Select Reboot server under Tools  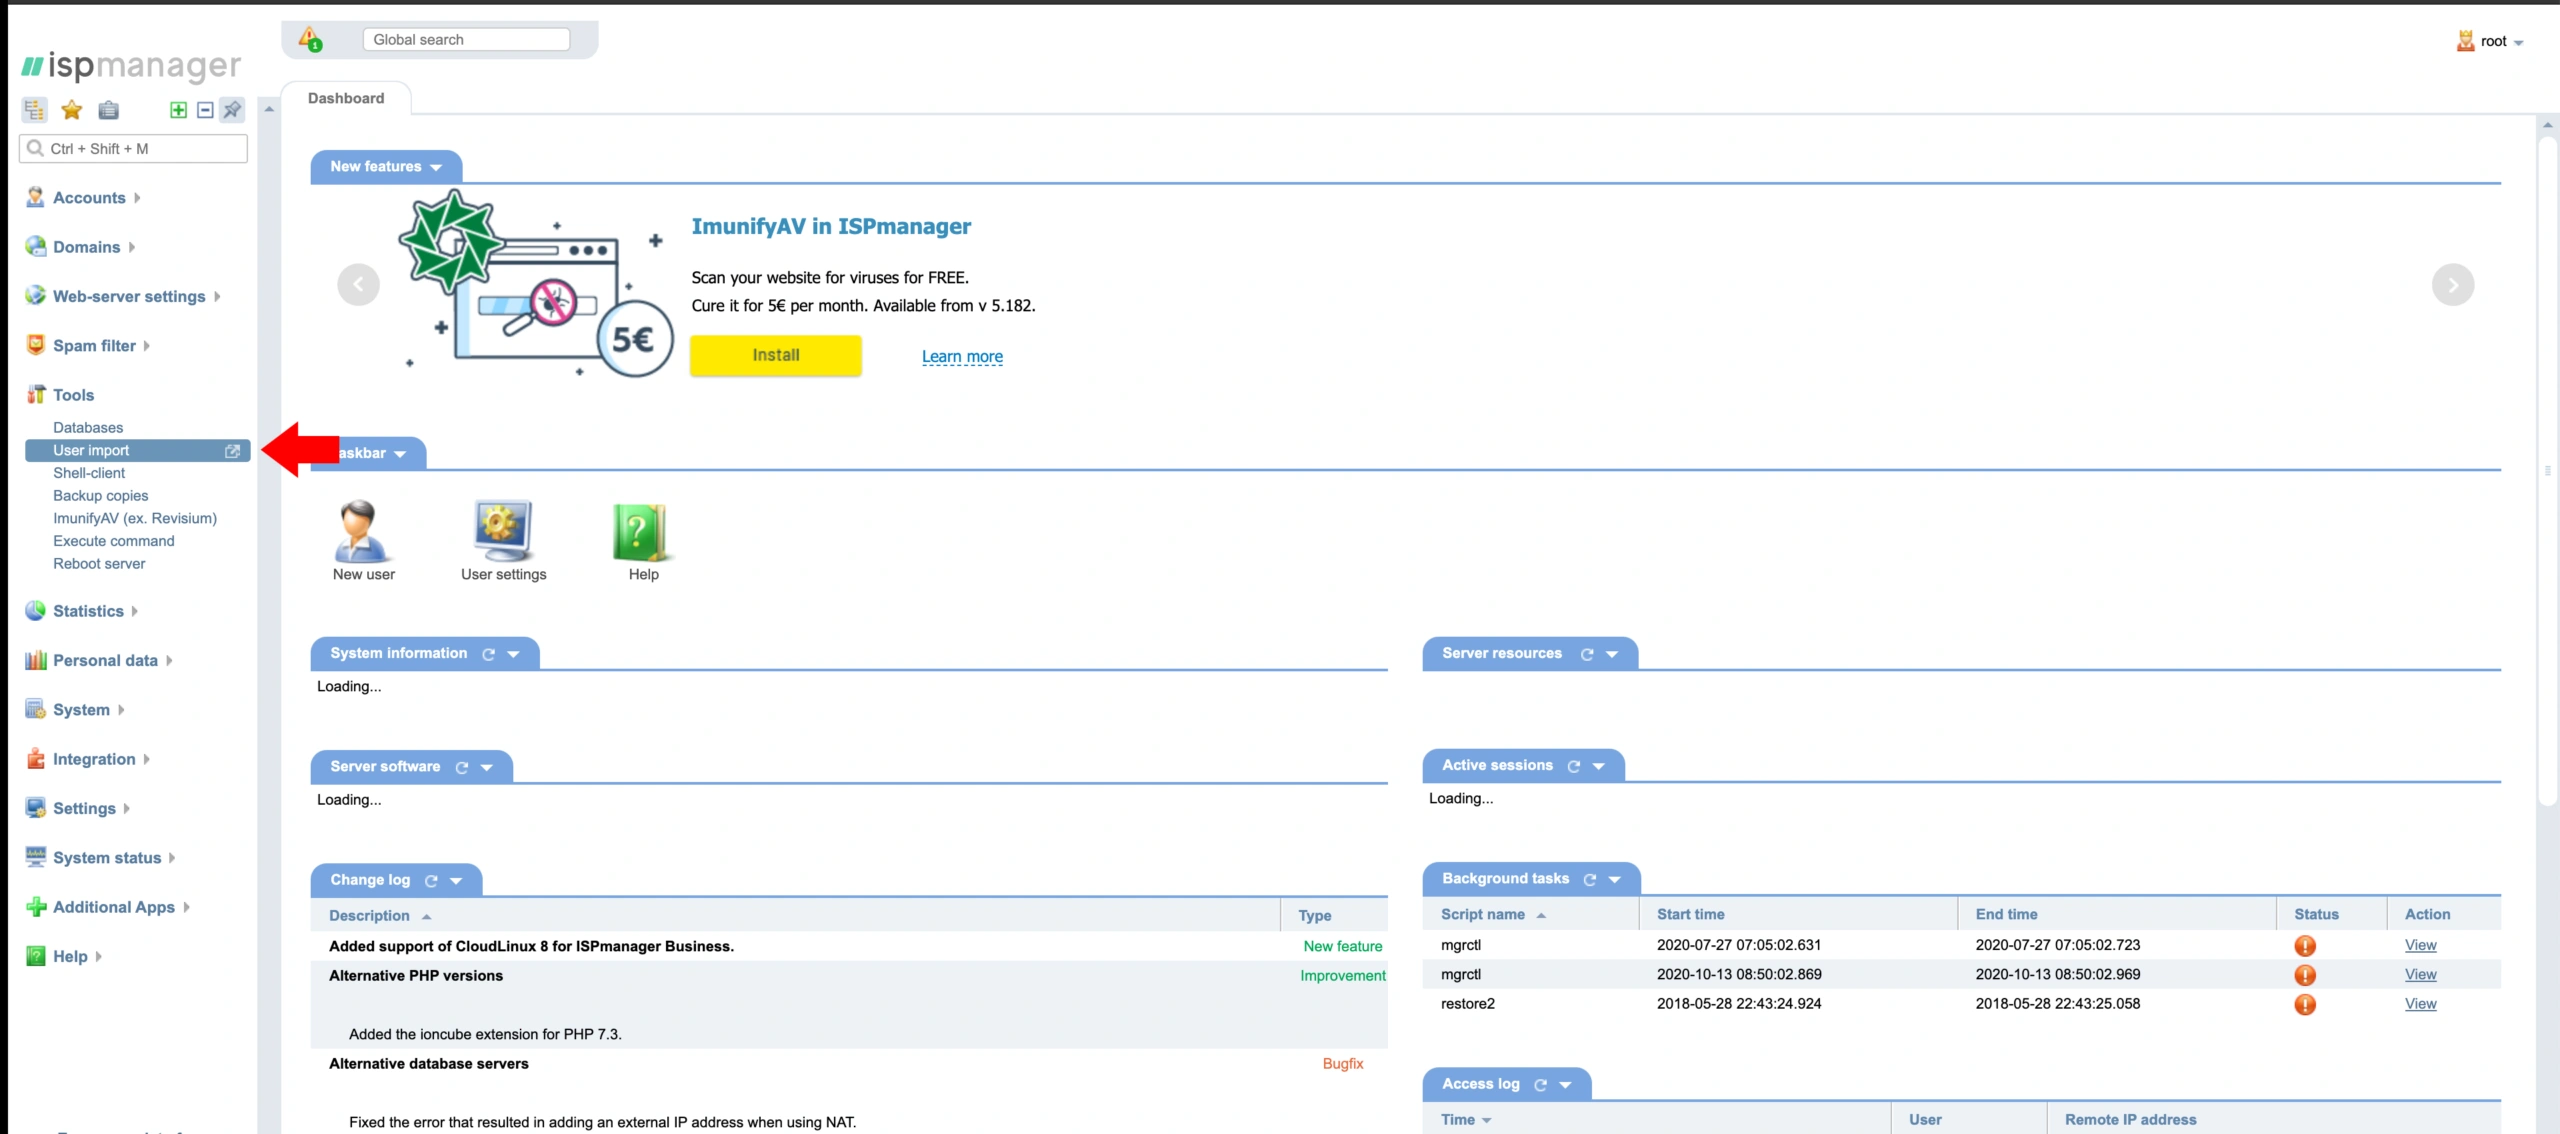(x=99, y=564)
